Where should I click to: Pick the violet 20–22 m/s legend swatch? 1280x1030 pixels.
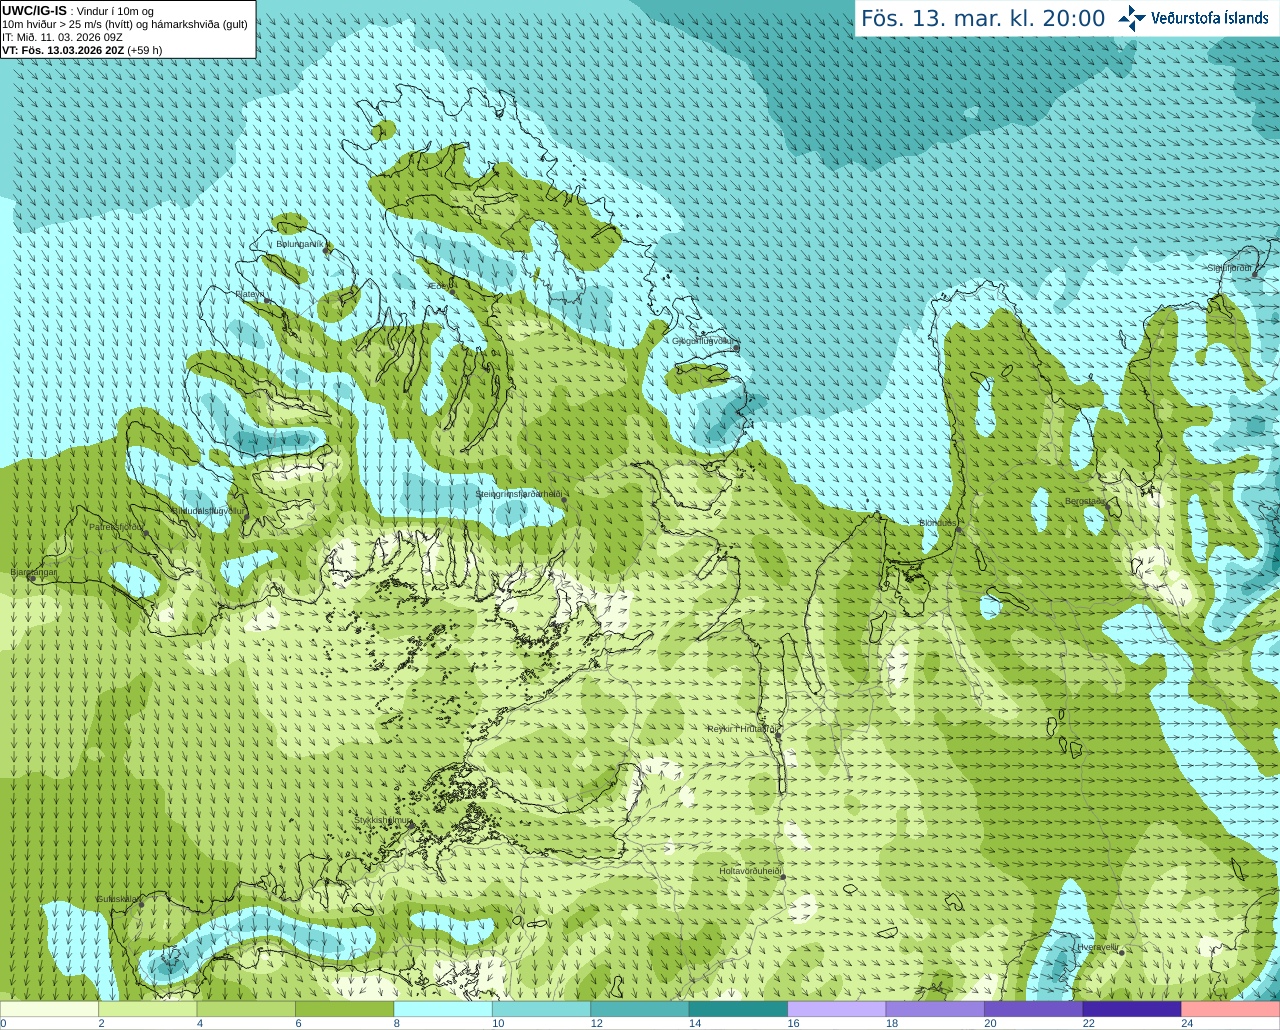click(x=1034, y=1009)
